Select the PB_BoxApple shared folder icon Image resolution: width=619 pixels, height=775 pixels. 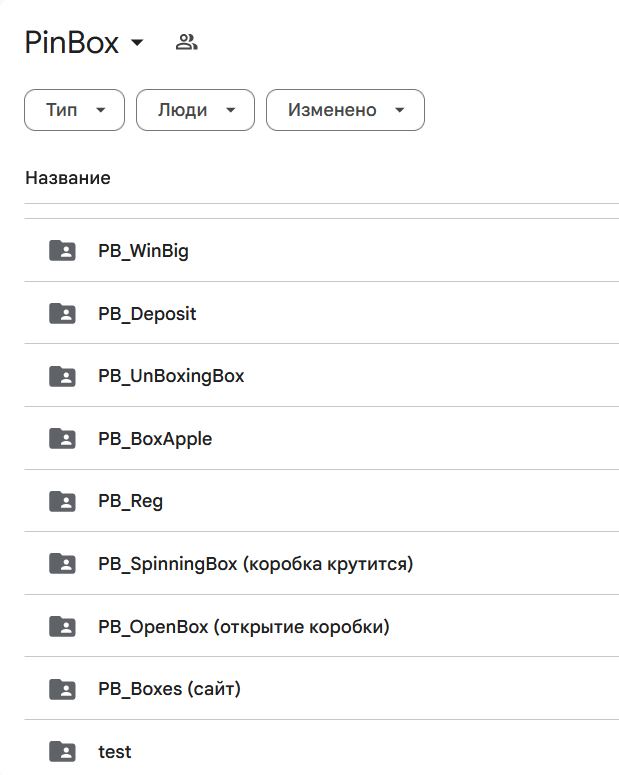[x=62, y=439]
